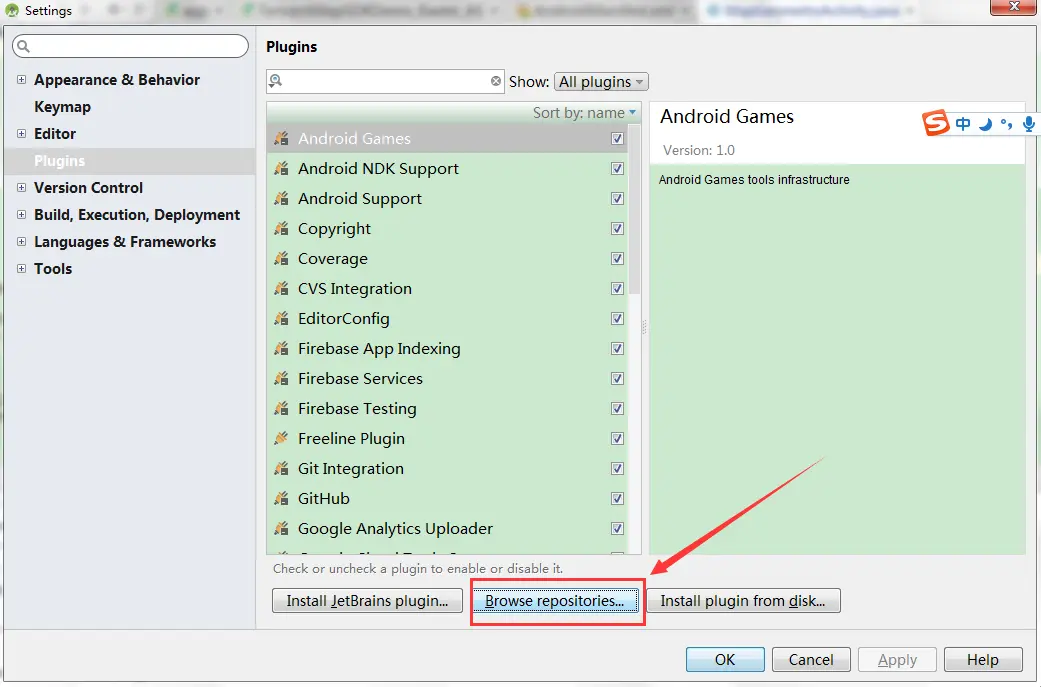The height and width of the screenshot is (687, 1041).
Task: Uncheck the Firebase Services checkbox
Action: click(x=617, y=378)
